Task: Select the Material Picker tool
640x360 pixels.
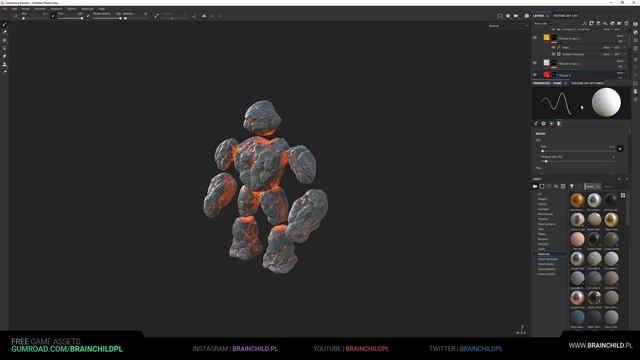Action: click(4, 71)
